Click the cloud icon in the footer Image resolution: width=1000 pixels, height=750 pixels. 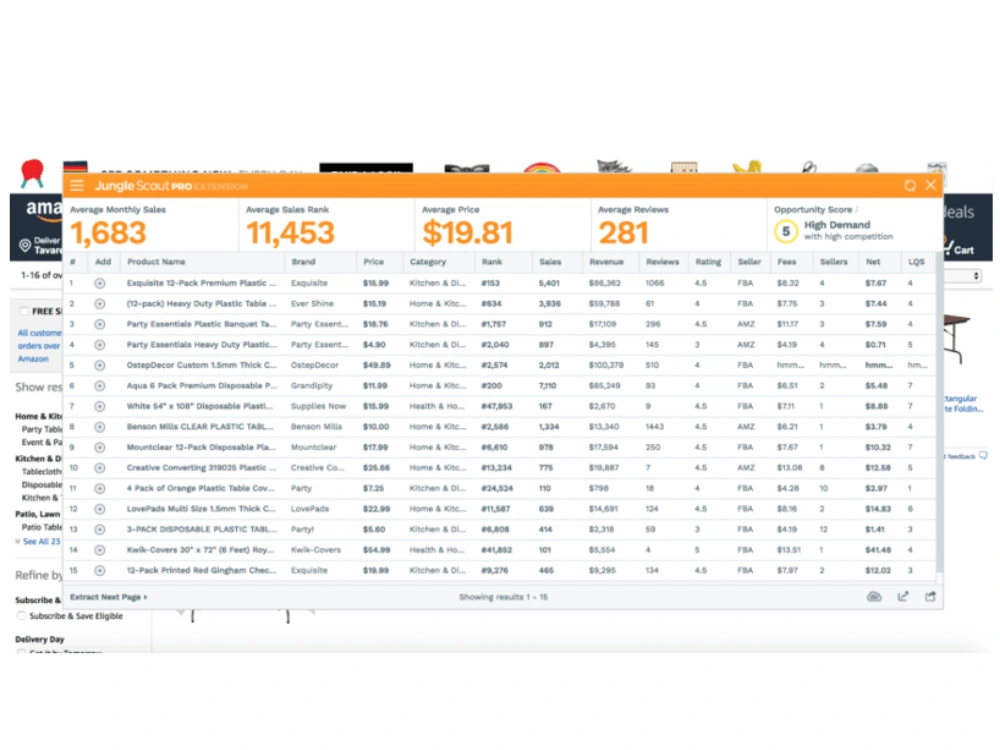874,597
